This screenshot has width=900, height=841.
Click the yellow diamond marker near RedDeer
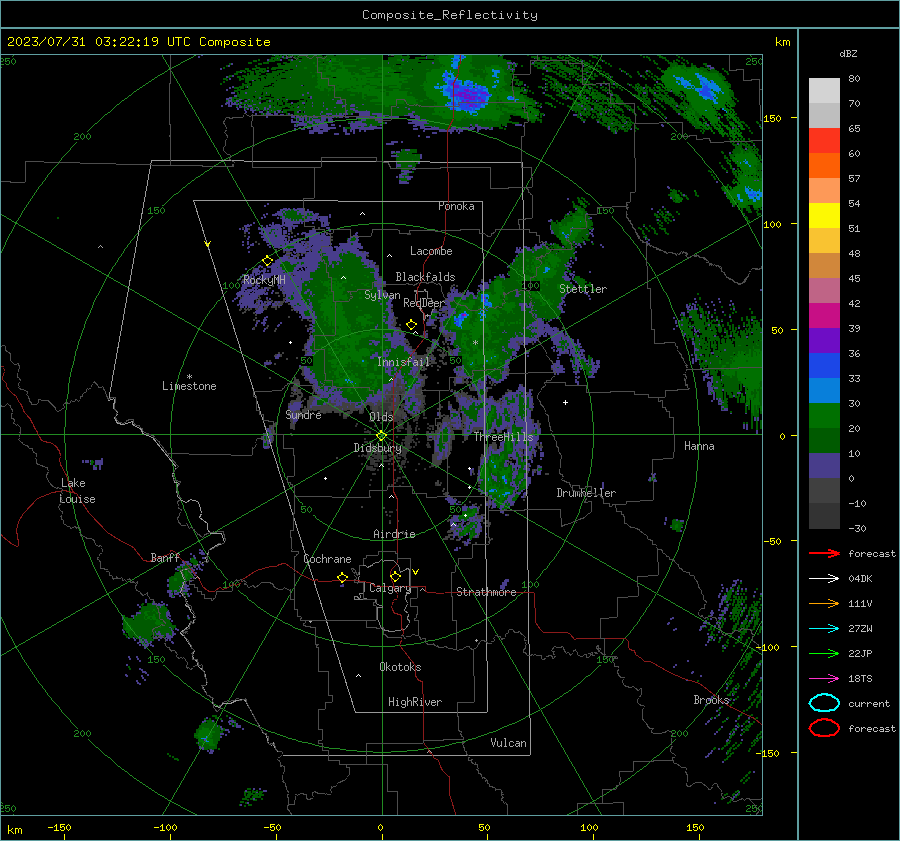click(411, 325)
